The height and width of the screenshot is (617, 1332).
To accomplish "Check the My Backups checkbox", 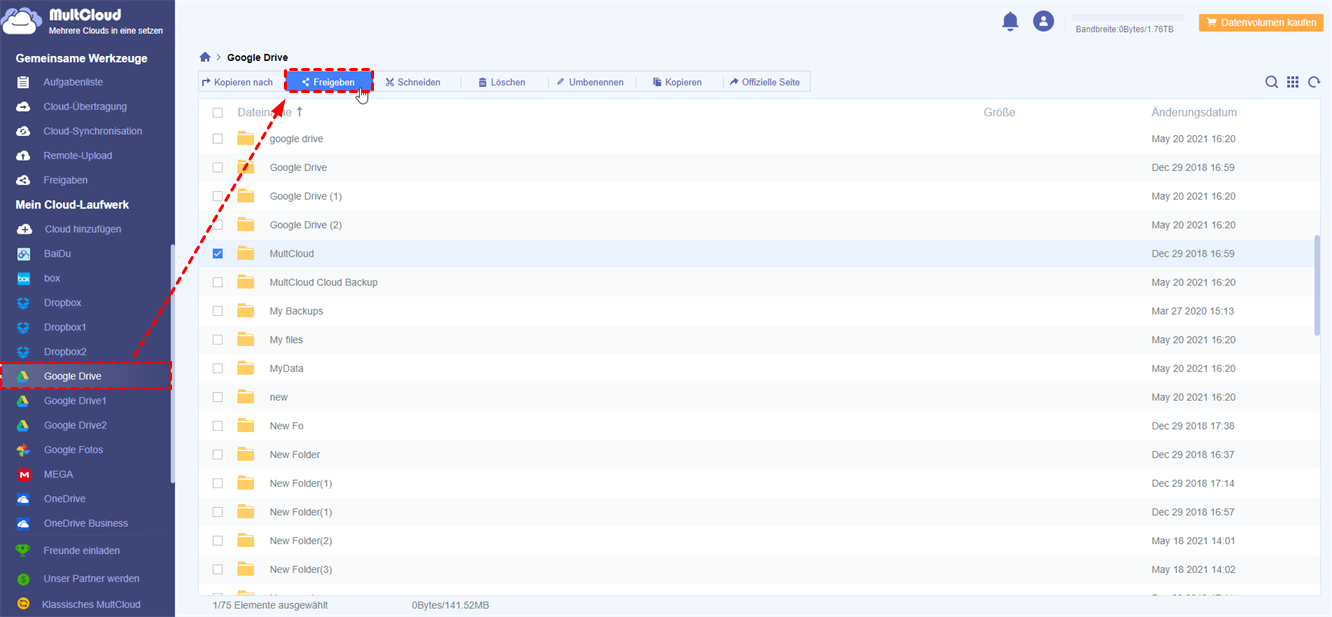I will click(218, 311).
